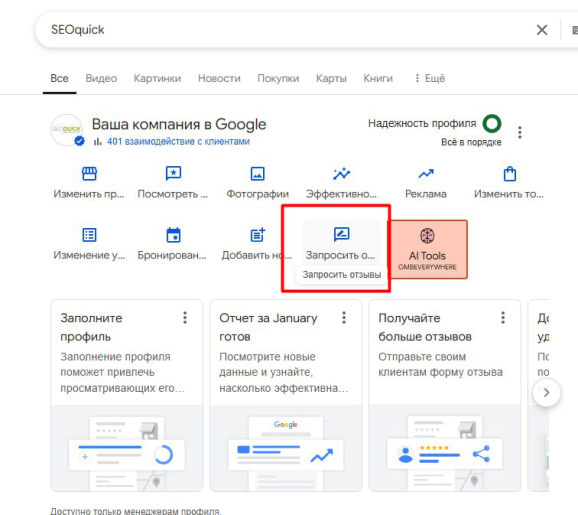The image size is (578, 515).
Task: Click the interactions bar chart icon
Action: point(97,142)
